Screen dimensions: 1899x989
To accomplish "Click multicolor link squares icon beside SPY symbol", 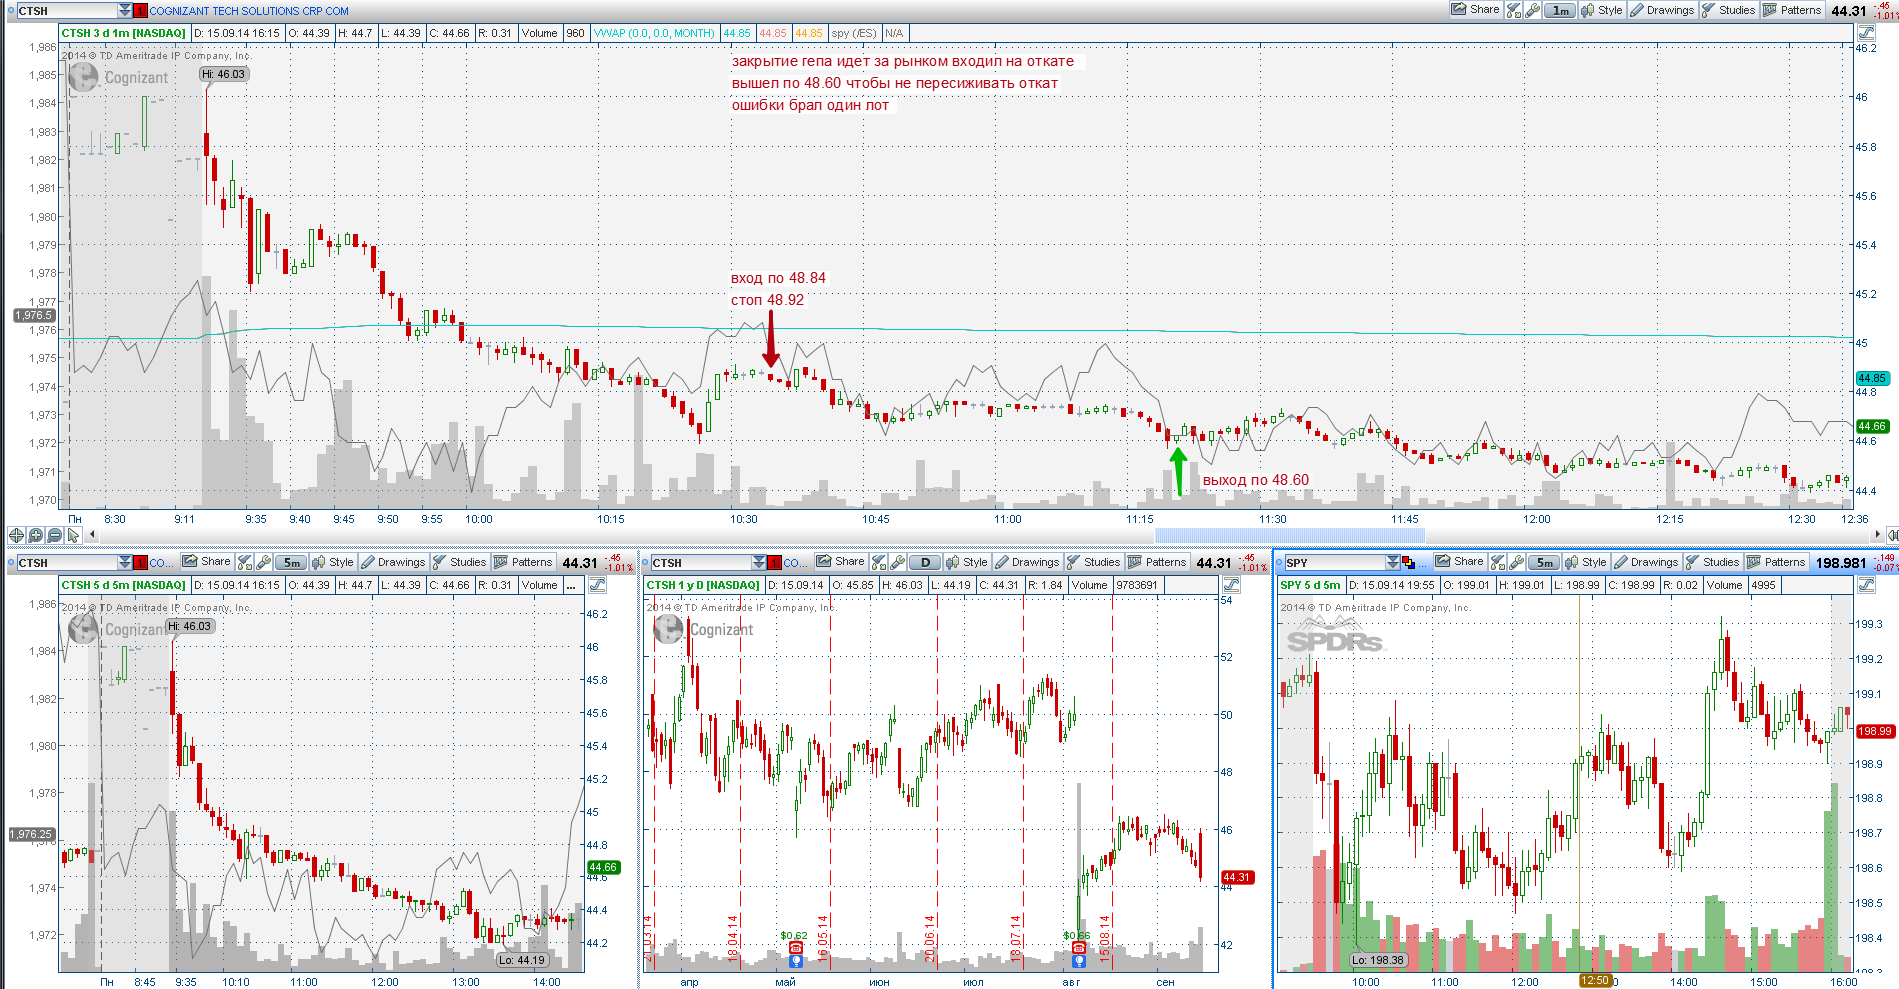I will click(x=1409, y=562).
